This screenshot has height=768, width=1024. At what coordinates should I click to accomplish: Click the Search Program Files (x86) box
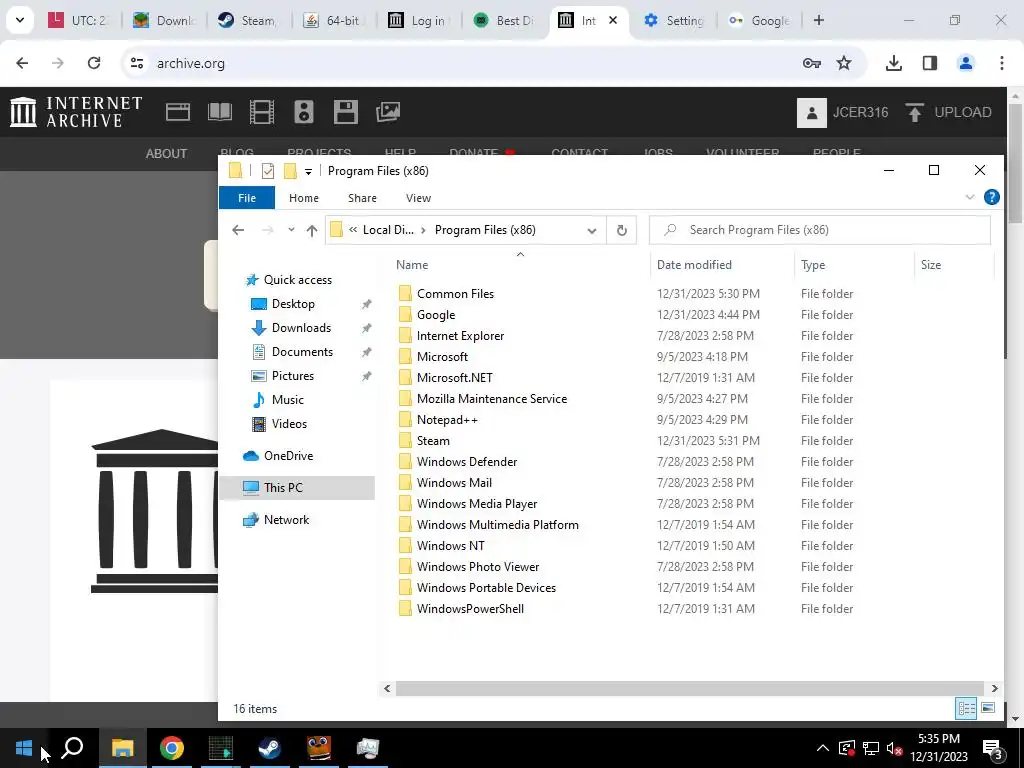click(820, 230)
